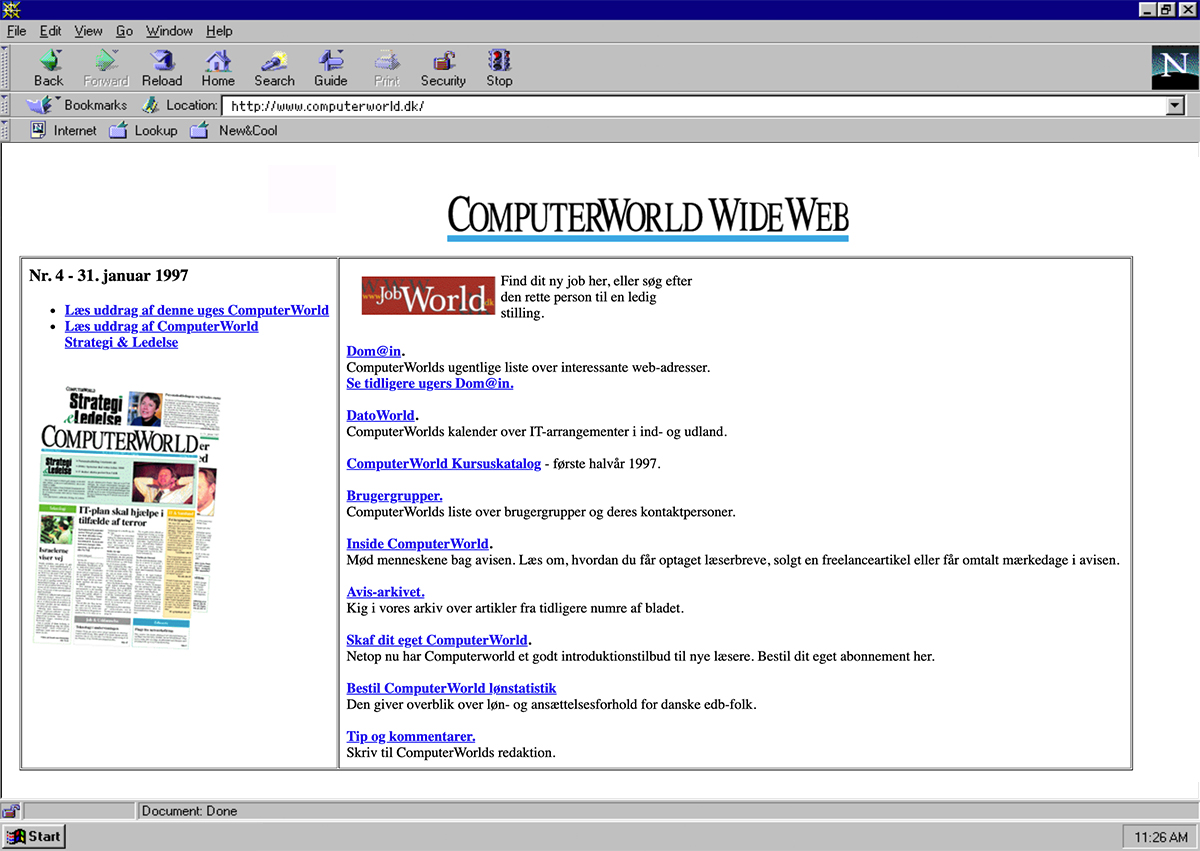This screenshot has width=1200, height=851.
Task: Go to the Home page icon
Action: click(218, 68)
